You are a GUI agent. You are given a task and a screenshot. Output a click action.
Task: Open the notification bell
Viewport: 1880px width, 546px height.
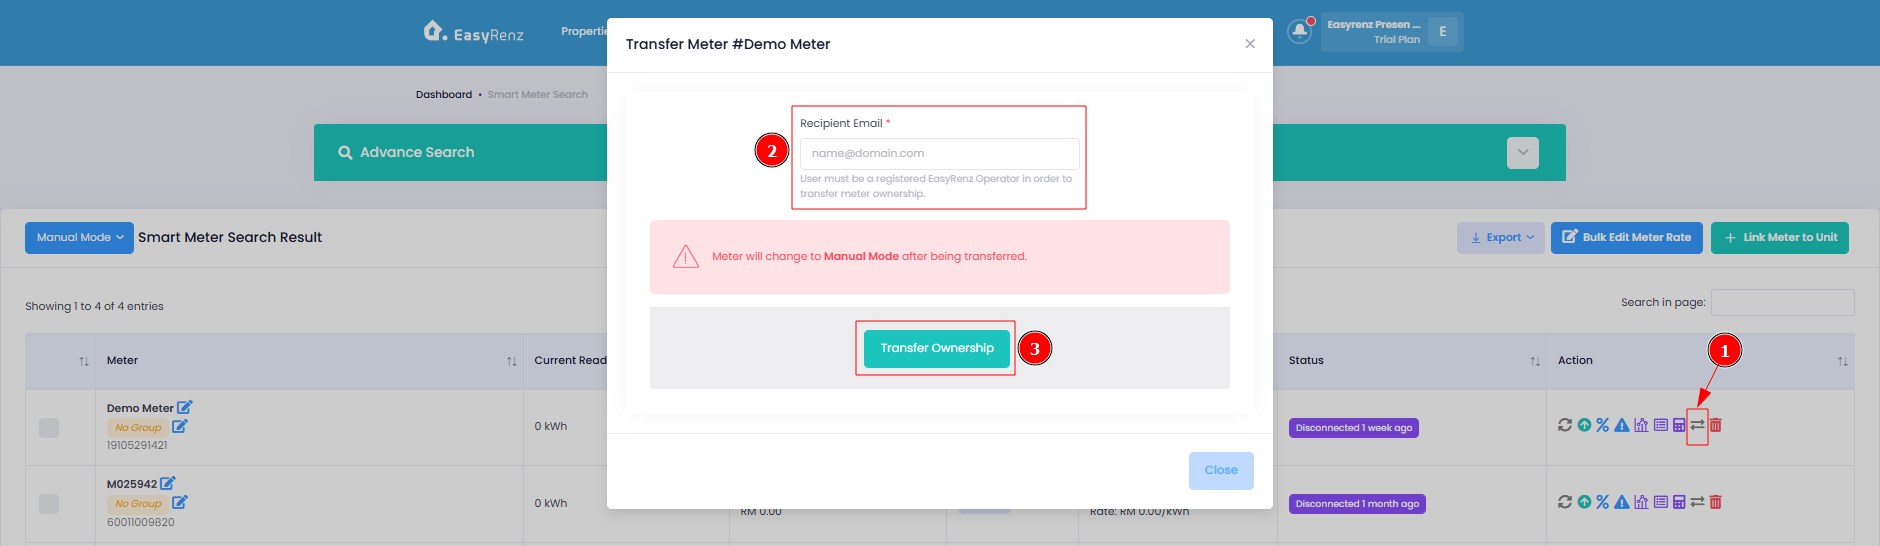(x=1299, y=31)
